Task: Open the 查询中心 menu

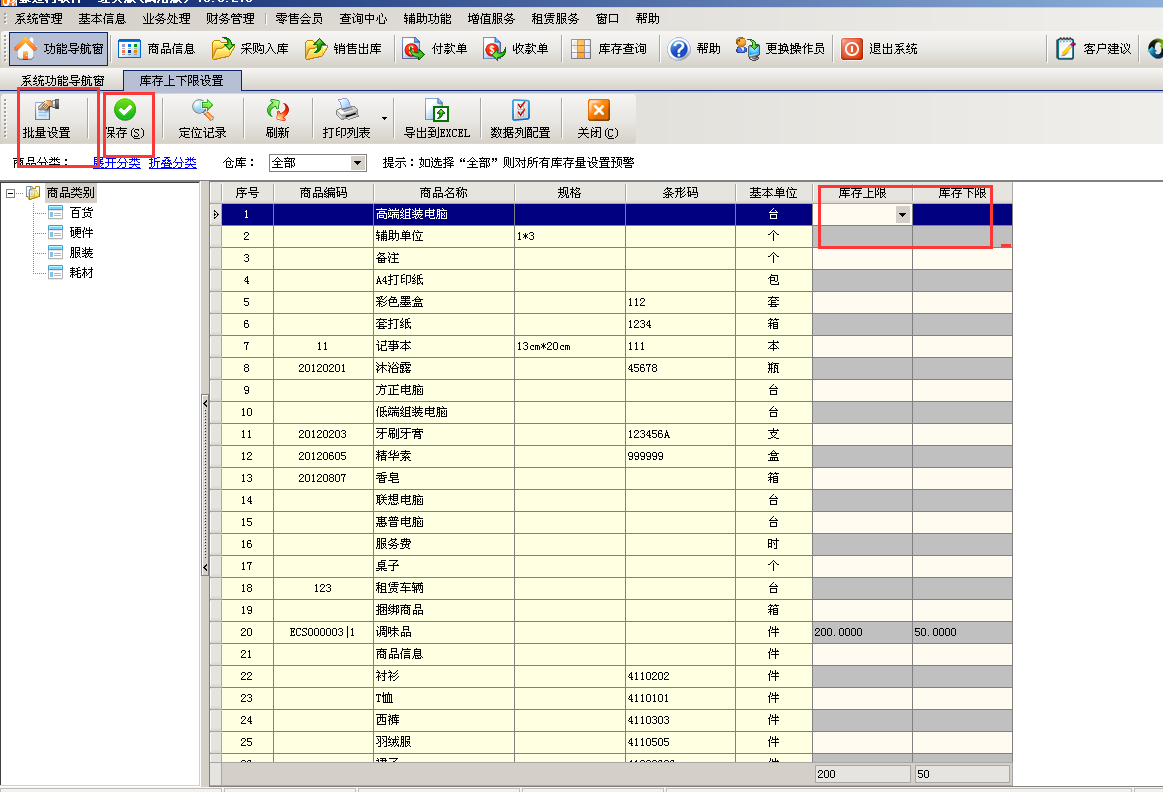Action: coord(363,19)
